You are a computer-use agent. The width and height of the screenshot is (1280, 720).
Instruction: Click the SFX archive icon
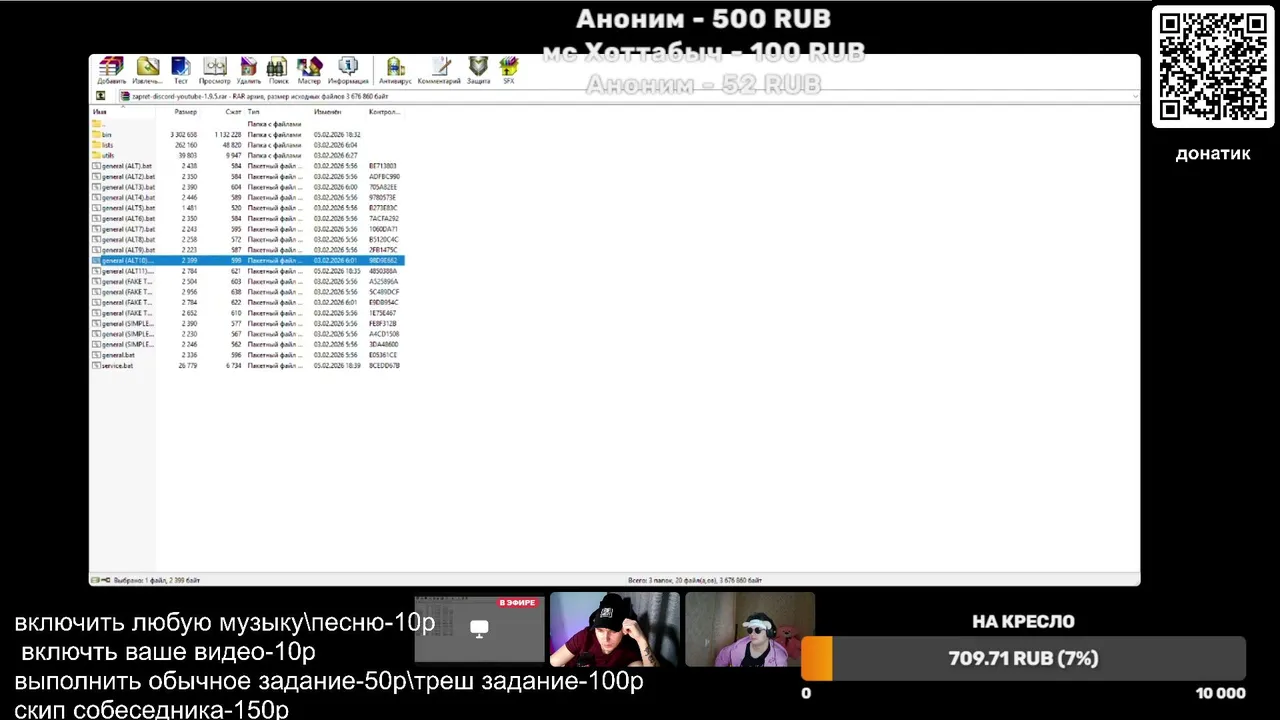point(509,68)
